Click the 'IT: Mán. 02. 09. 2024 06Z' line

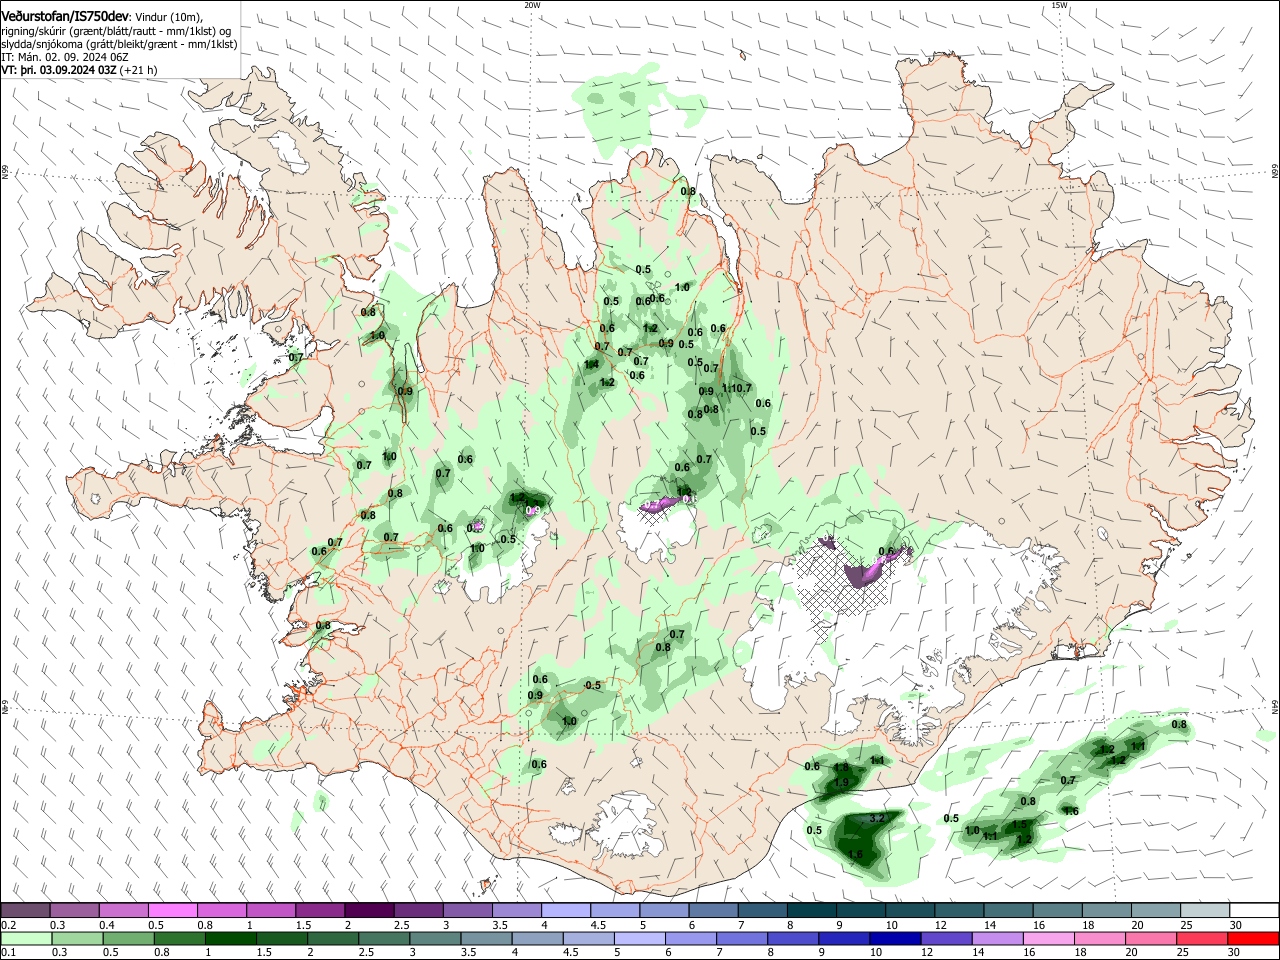point(65,58)
